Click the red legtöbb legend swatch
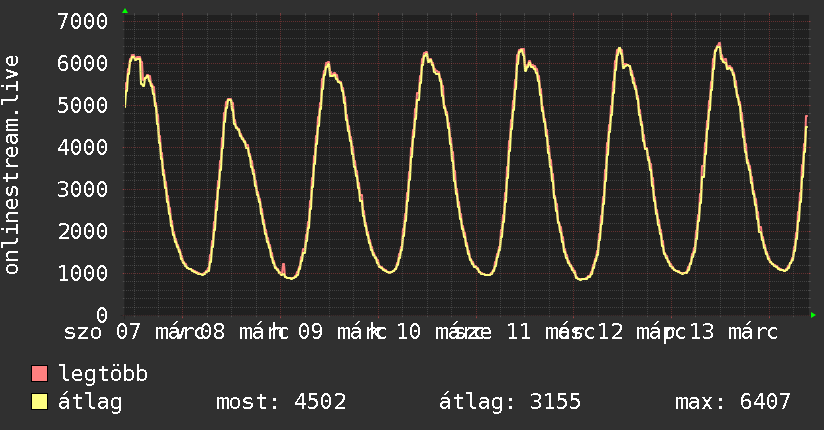824x430 pixels. 40,375
